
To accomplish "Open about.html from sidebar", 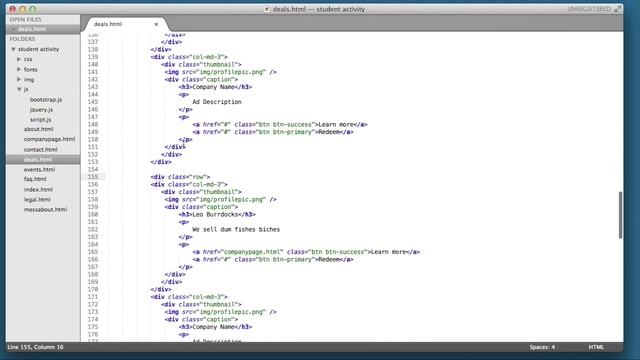I will pos(38,129).
